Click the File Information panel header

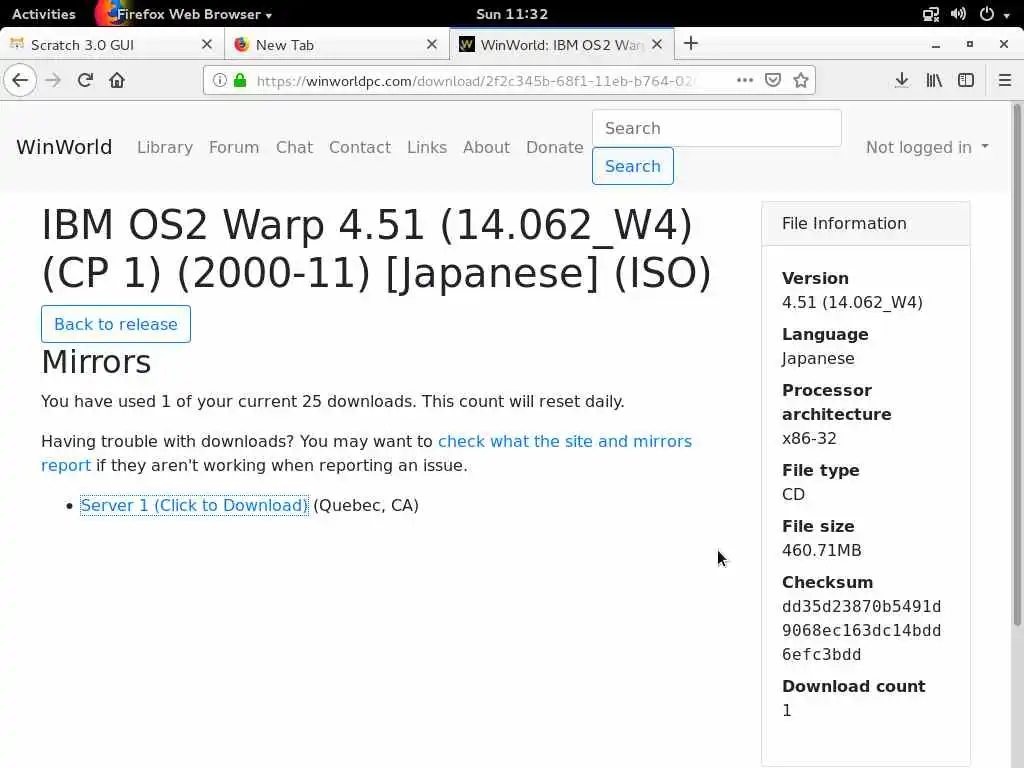point(866,223)
